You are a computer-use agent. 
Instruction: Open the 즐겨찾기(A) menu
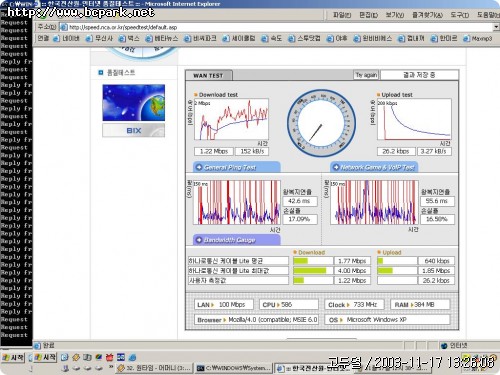[427, 15]
